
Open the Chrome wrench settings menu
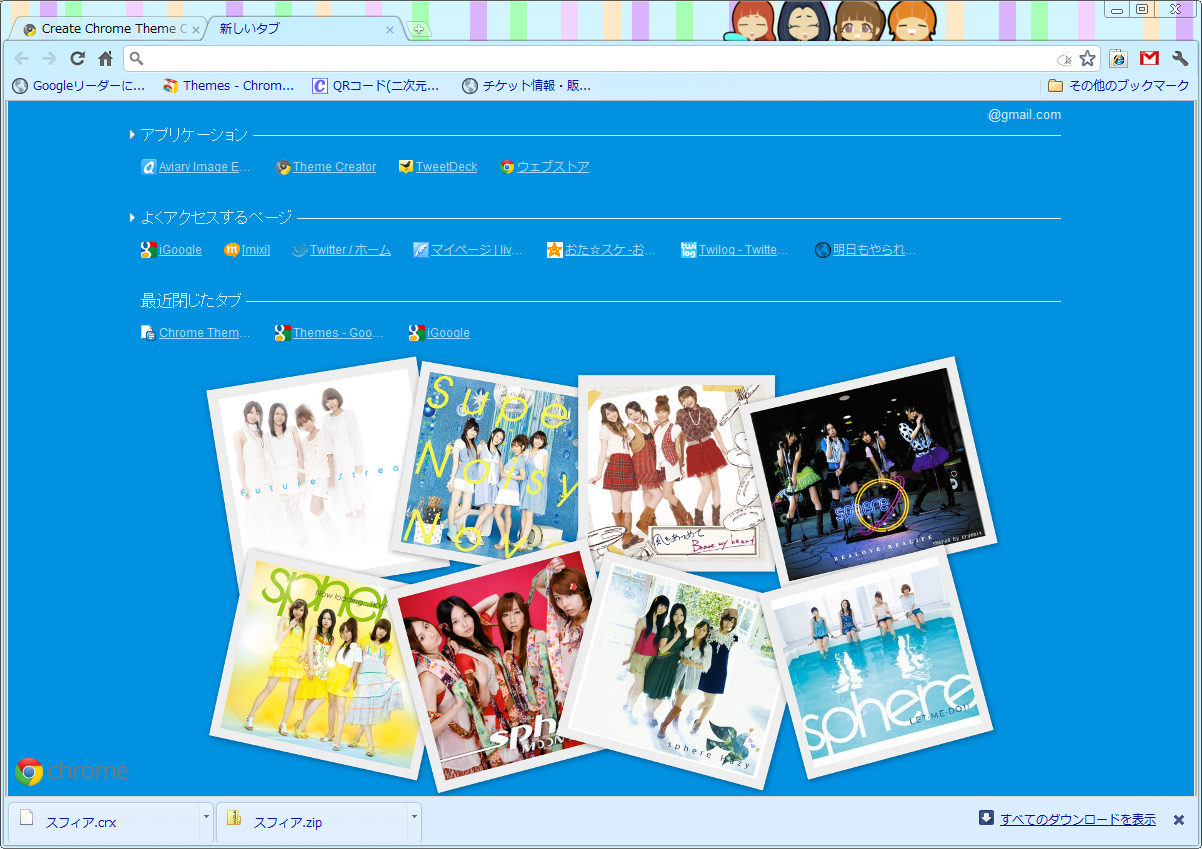coord(1180,58)
